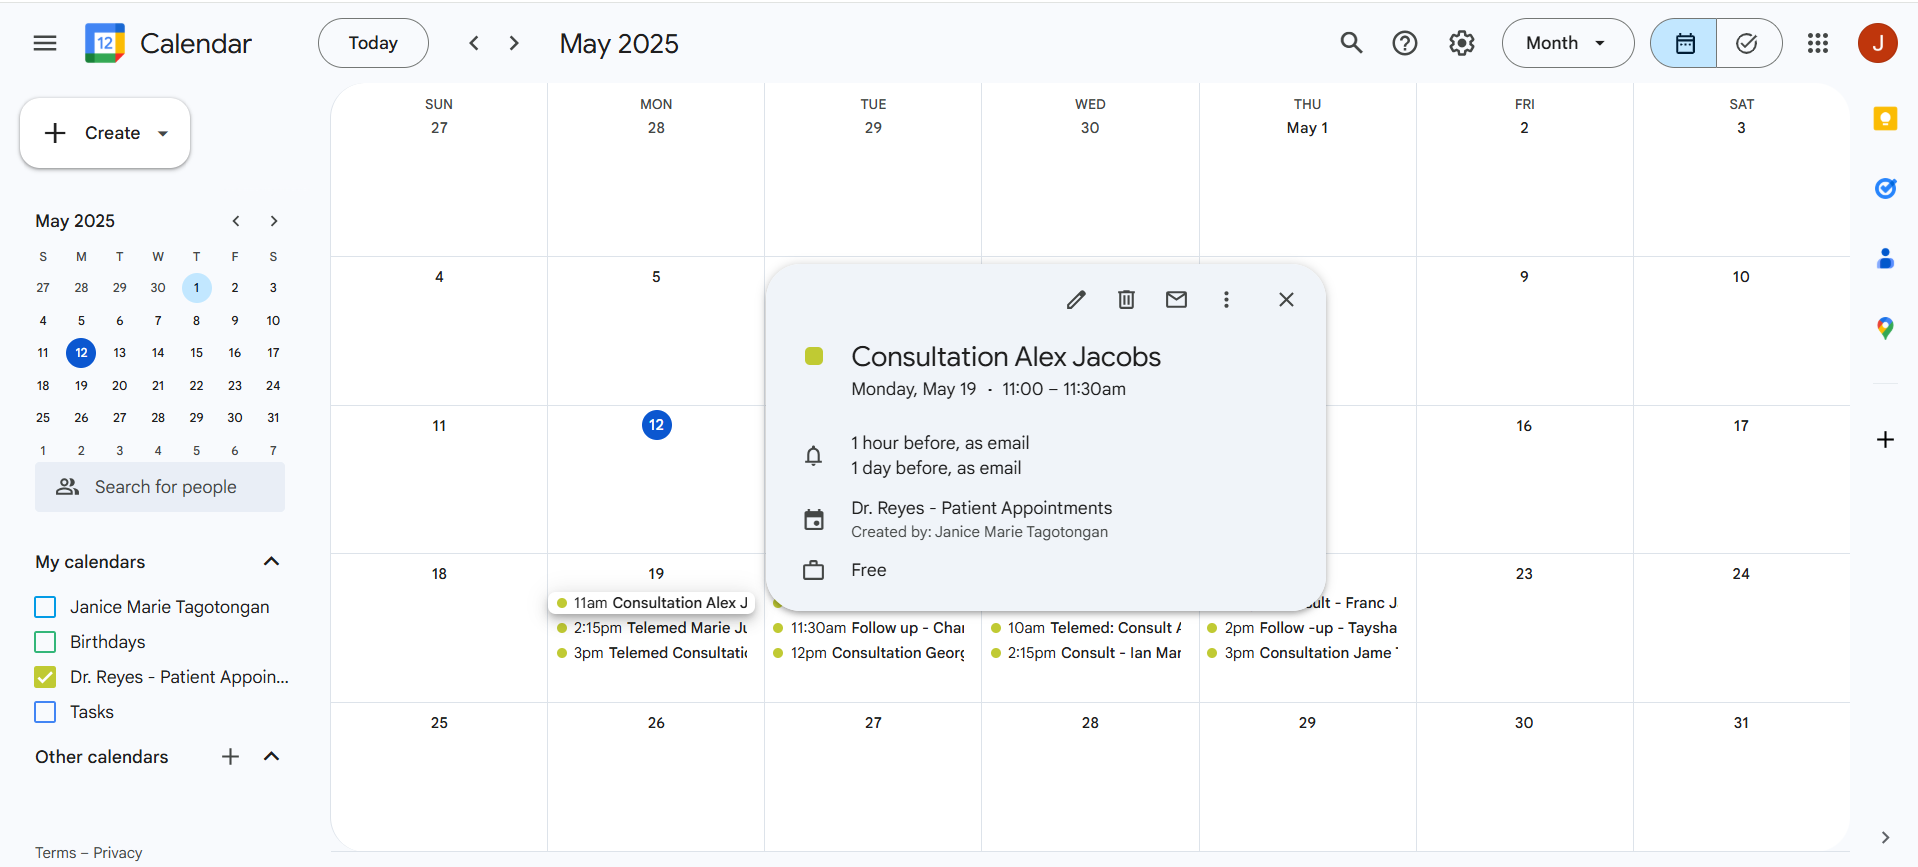The height and width of the screenshot is (867, 1918).
Task: Open Google Keep from side panel
Action: 1885,119
